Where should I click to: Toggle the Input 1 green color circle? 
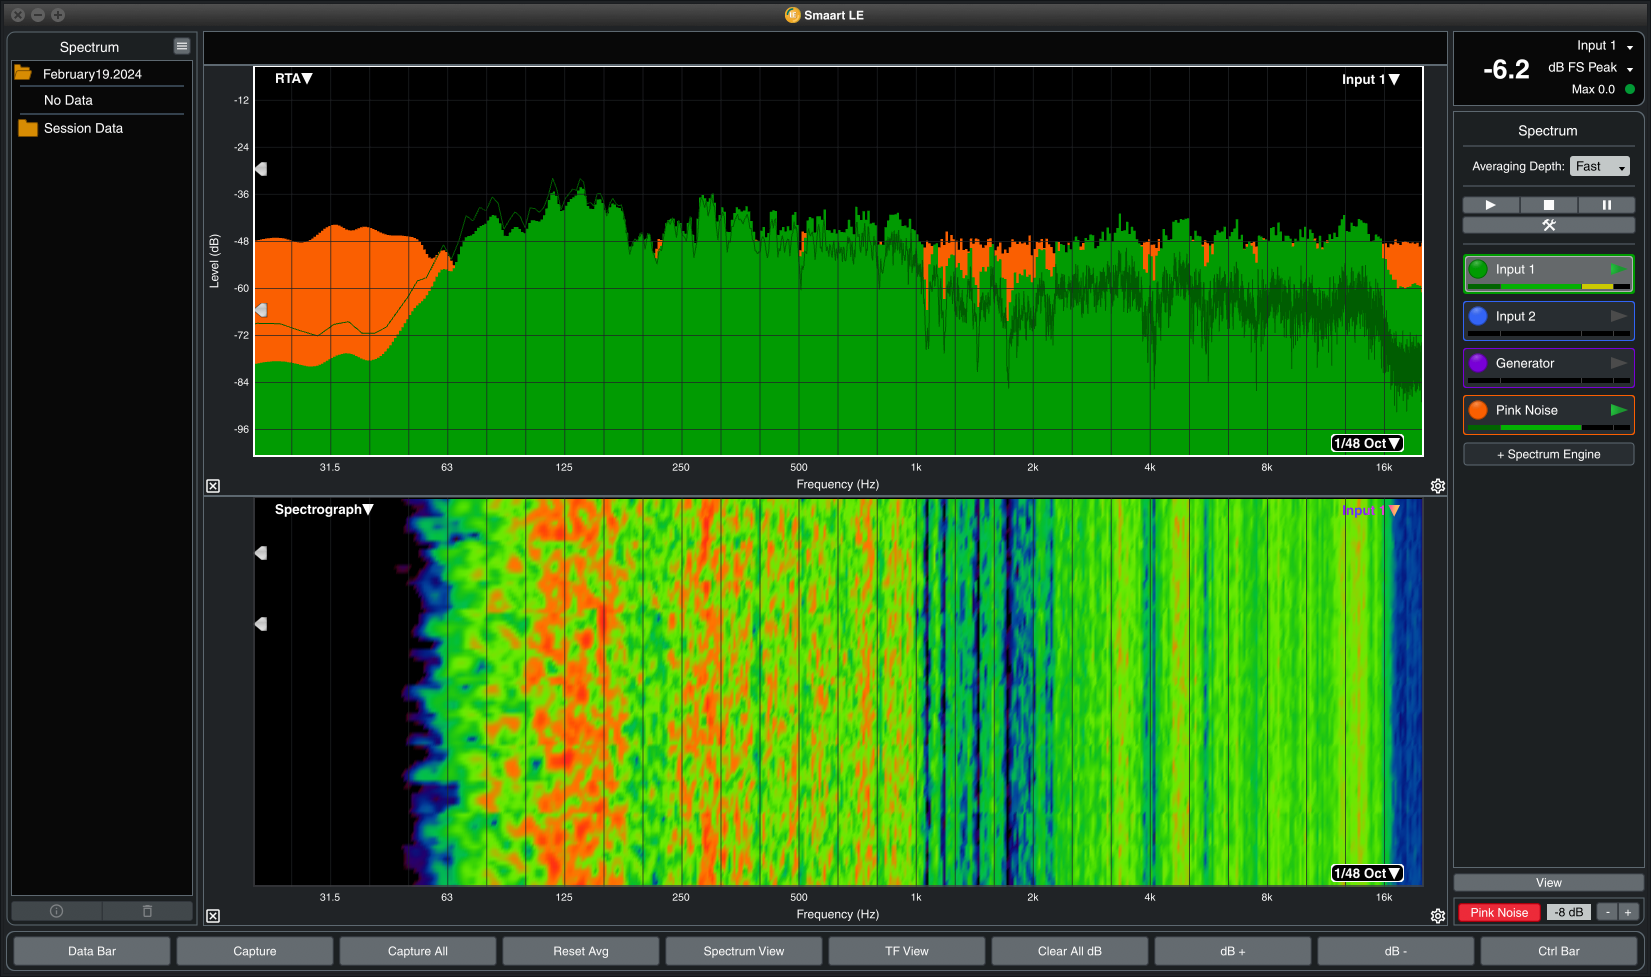coord(1479,269)
